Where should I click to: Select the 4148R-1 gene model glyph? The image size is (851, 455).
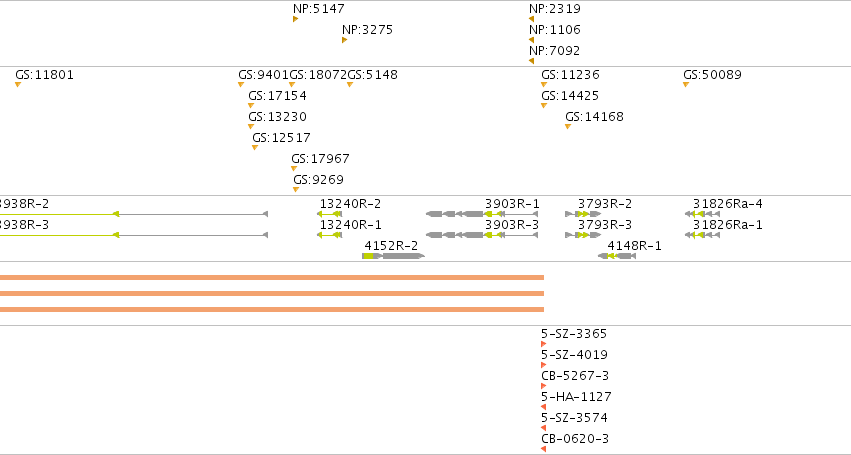pyautogui.click(x=617, y=256)
